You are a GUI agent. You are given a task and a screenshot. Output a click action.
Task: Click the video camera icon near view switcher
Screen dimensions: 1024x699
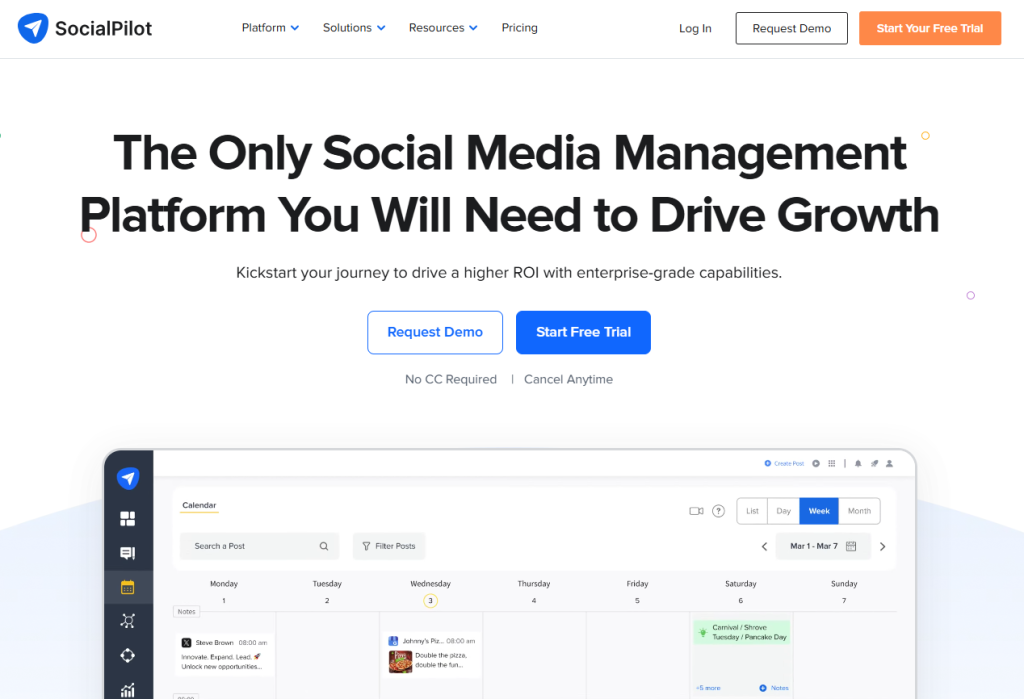point(696,511)
